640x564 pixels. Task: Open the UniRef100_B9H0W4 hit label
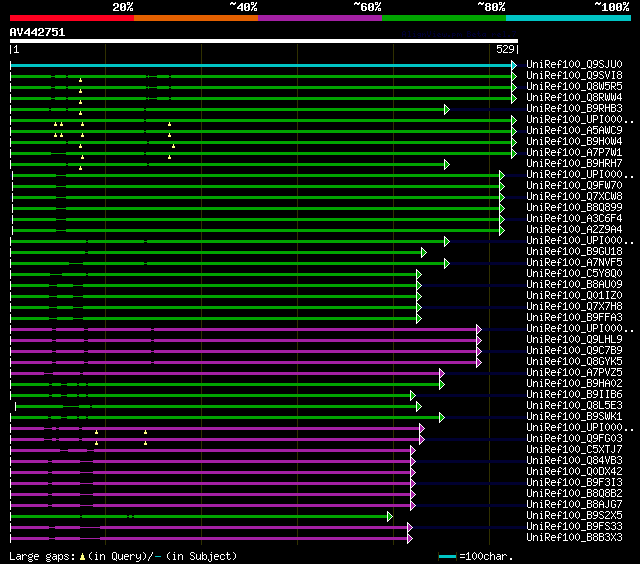tap(574, 142)
